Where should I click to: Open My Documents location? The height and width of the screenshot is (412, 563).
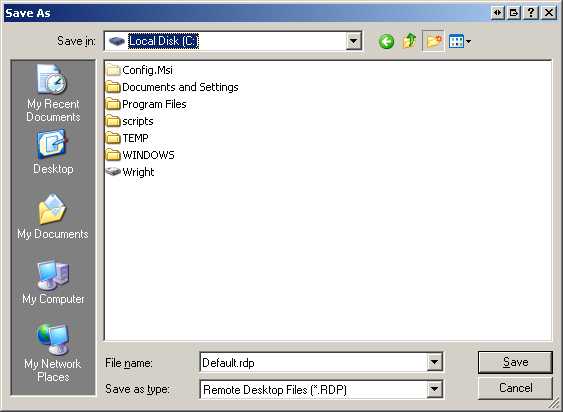[53, 217]
